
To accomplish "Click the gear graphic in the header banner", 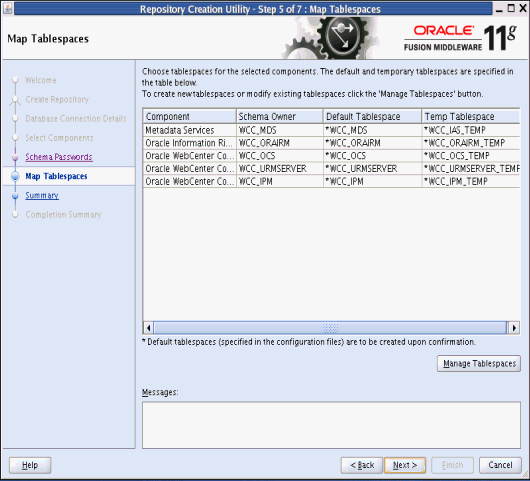I will pos(331,38).
